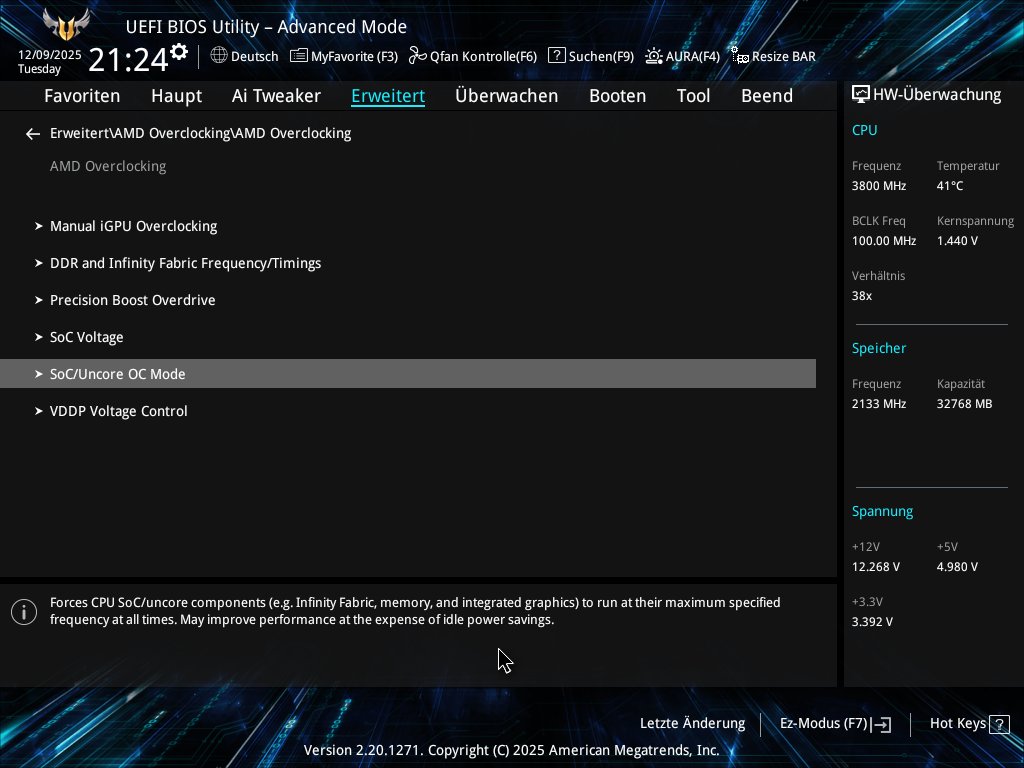This screenshot has height=768, width=1024.
Task: Click the Qfan fan icon
Action: [417, 56]
